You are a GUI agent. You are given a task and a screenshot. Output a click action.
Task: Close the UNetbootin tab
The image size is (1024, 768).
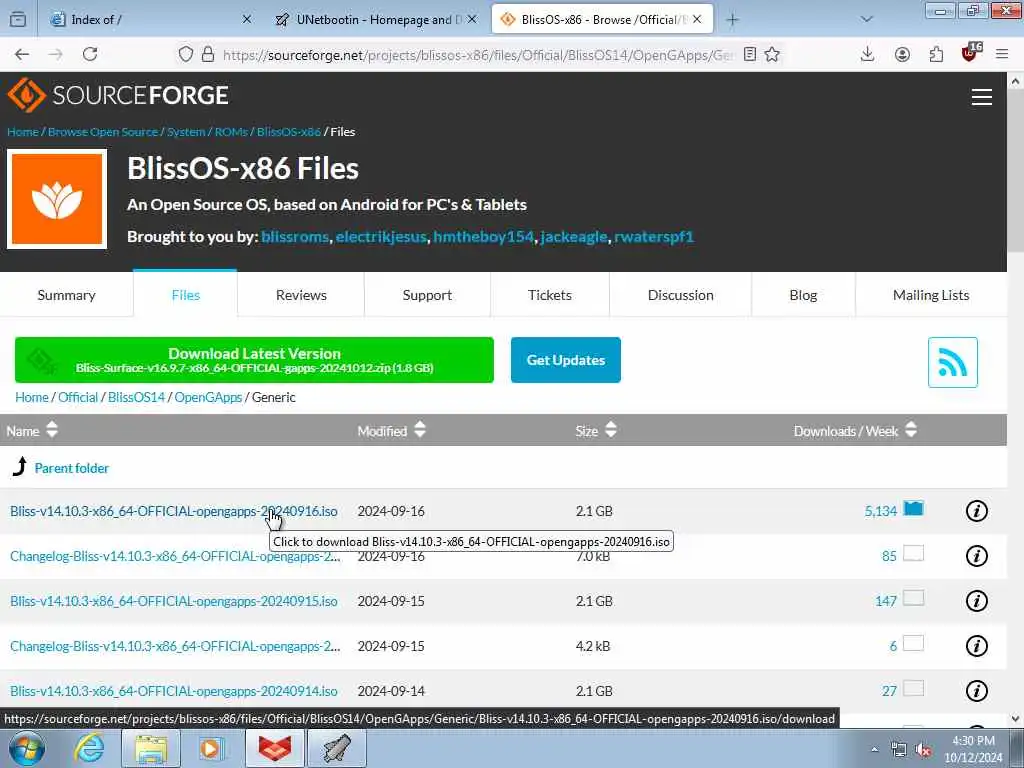[x=472, y=20]
